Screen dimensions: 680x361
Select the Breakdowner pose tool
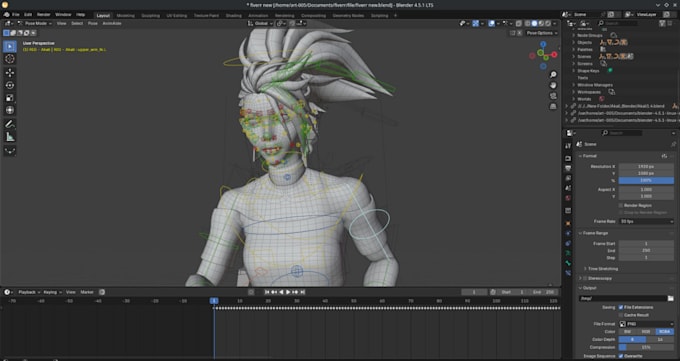click(10, 151)
